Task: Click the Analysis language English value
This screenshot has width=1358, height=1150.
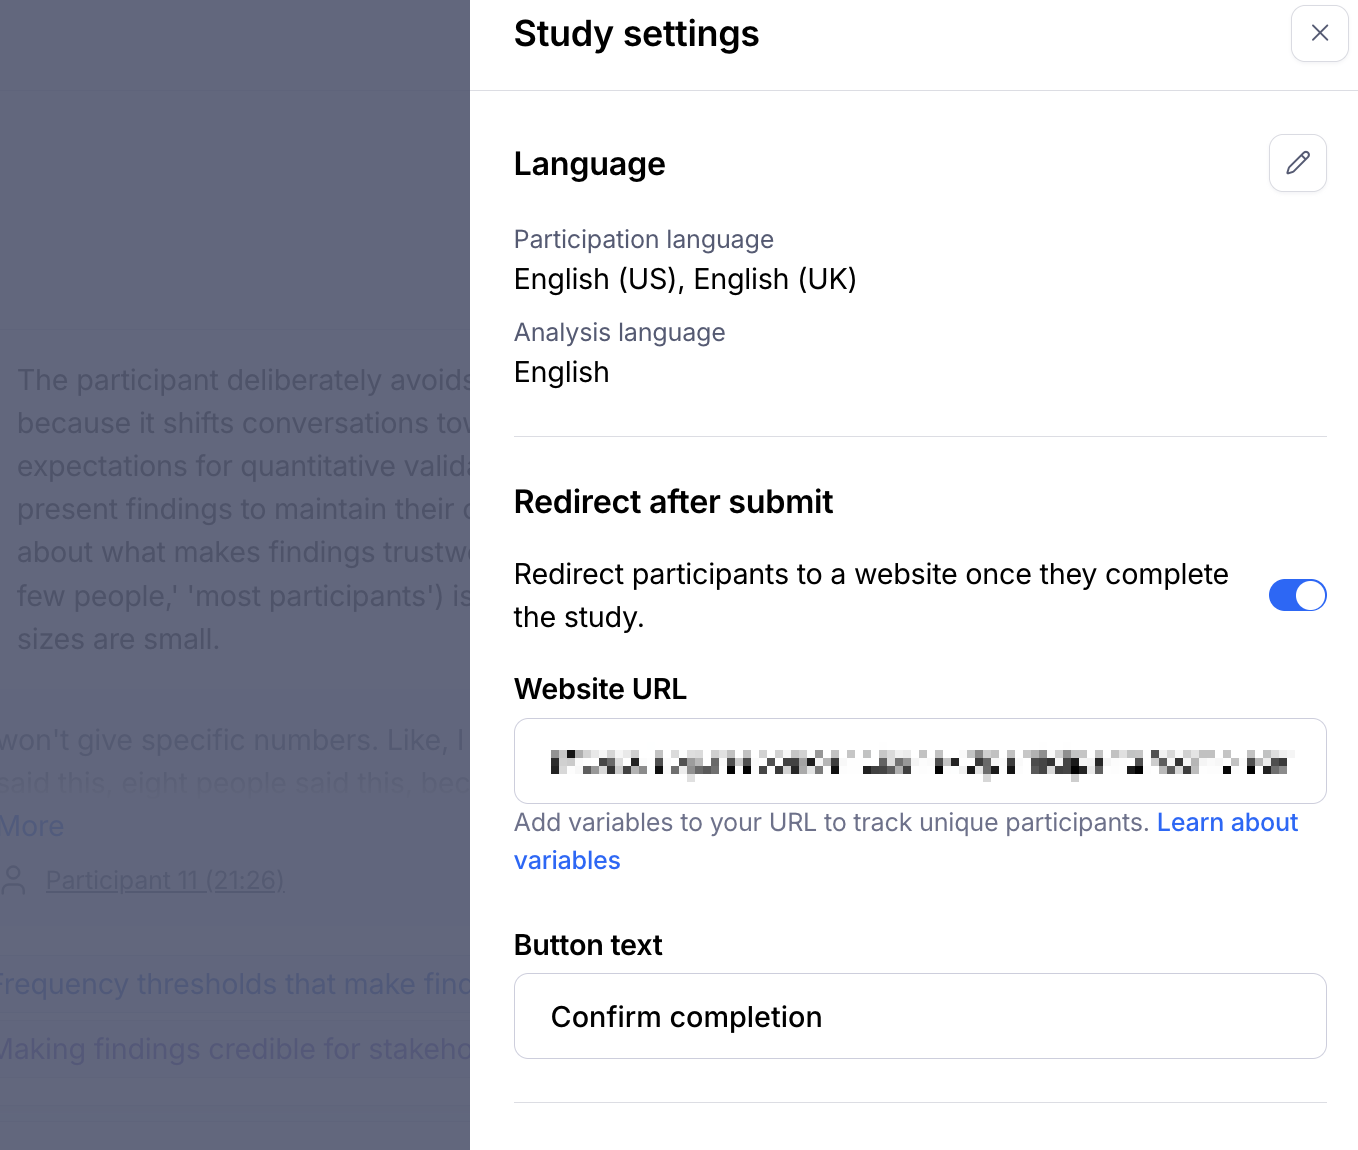Action: pyautogui.click(x=561, y=372)
